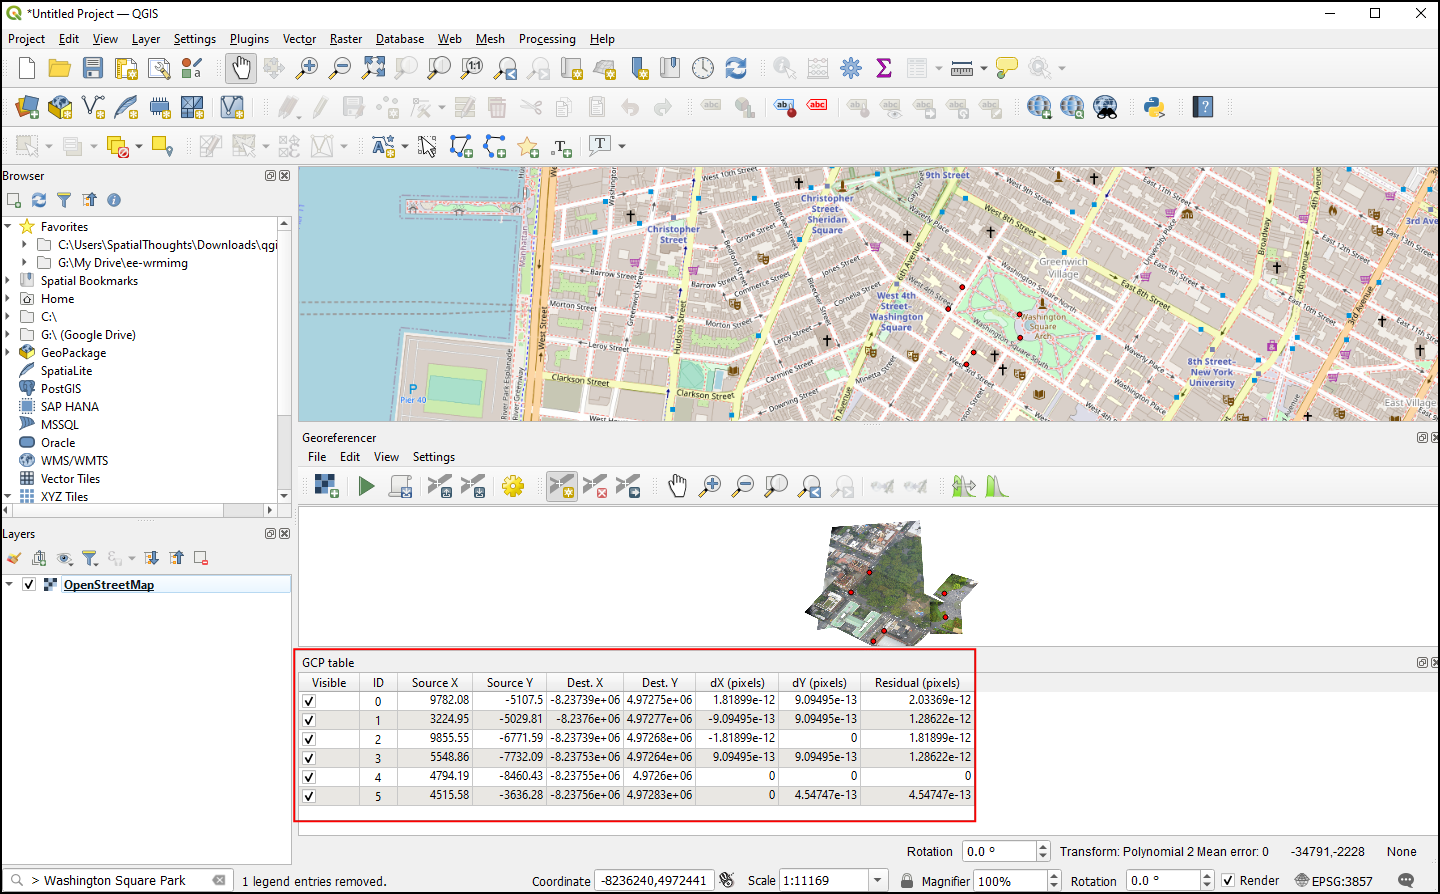Toggle OpenStreetMap layer visibility checkbox
The width and height of the screenshot is (1440, 894).
(x=29, y=585)
